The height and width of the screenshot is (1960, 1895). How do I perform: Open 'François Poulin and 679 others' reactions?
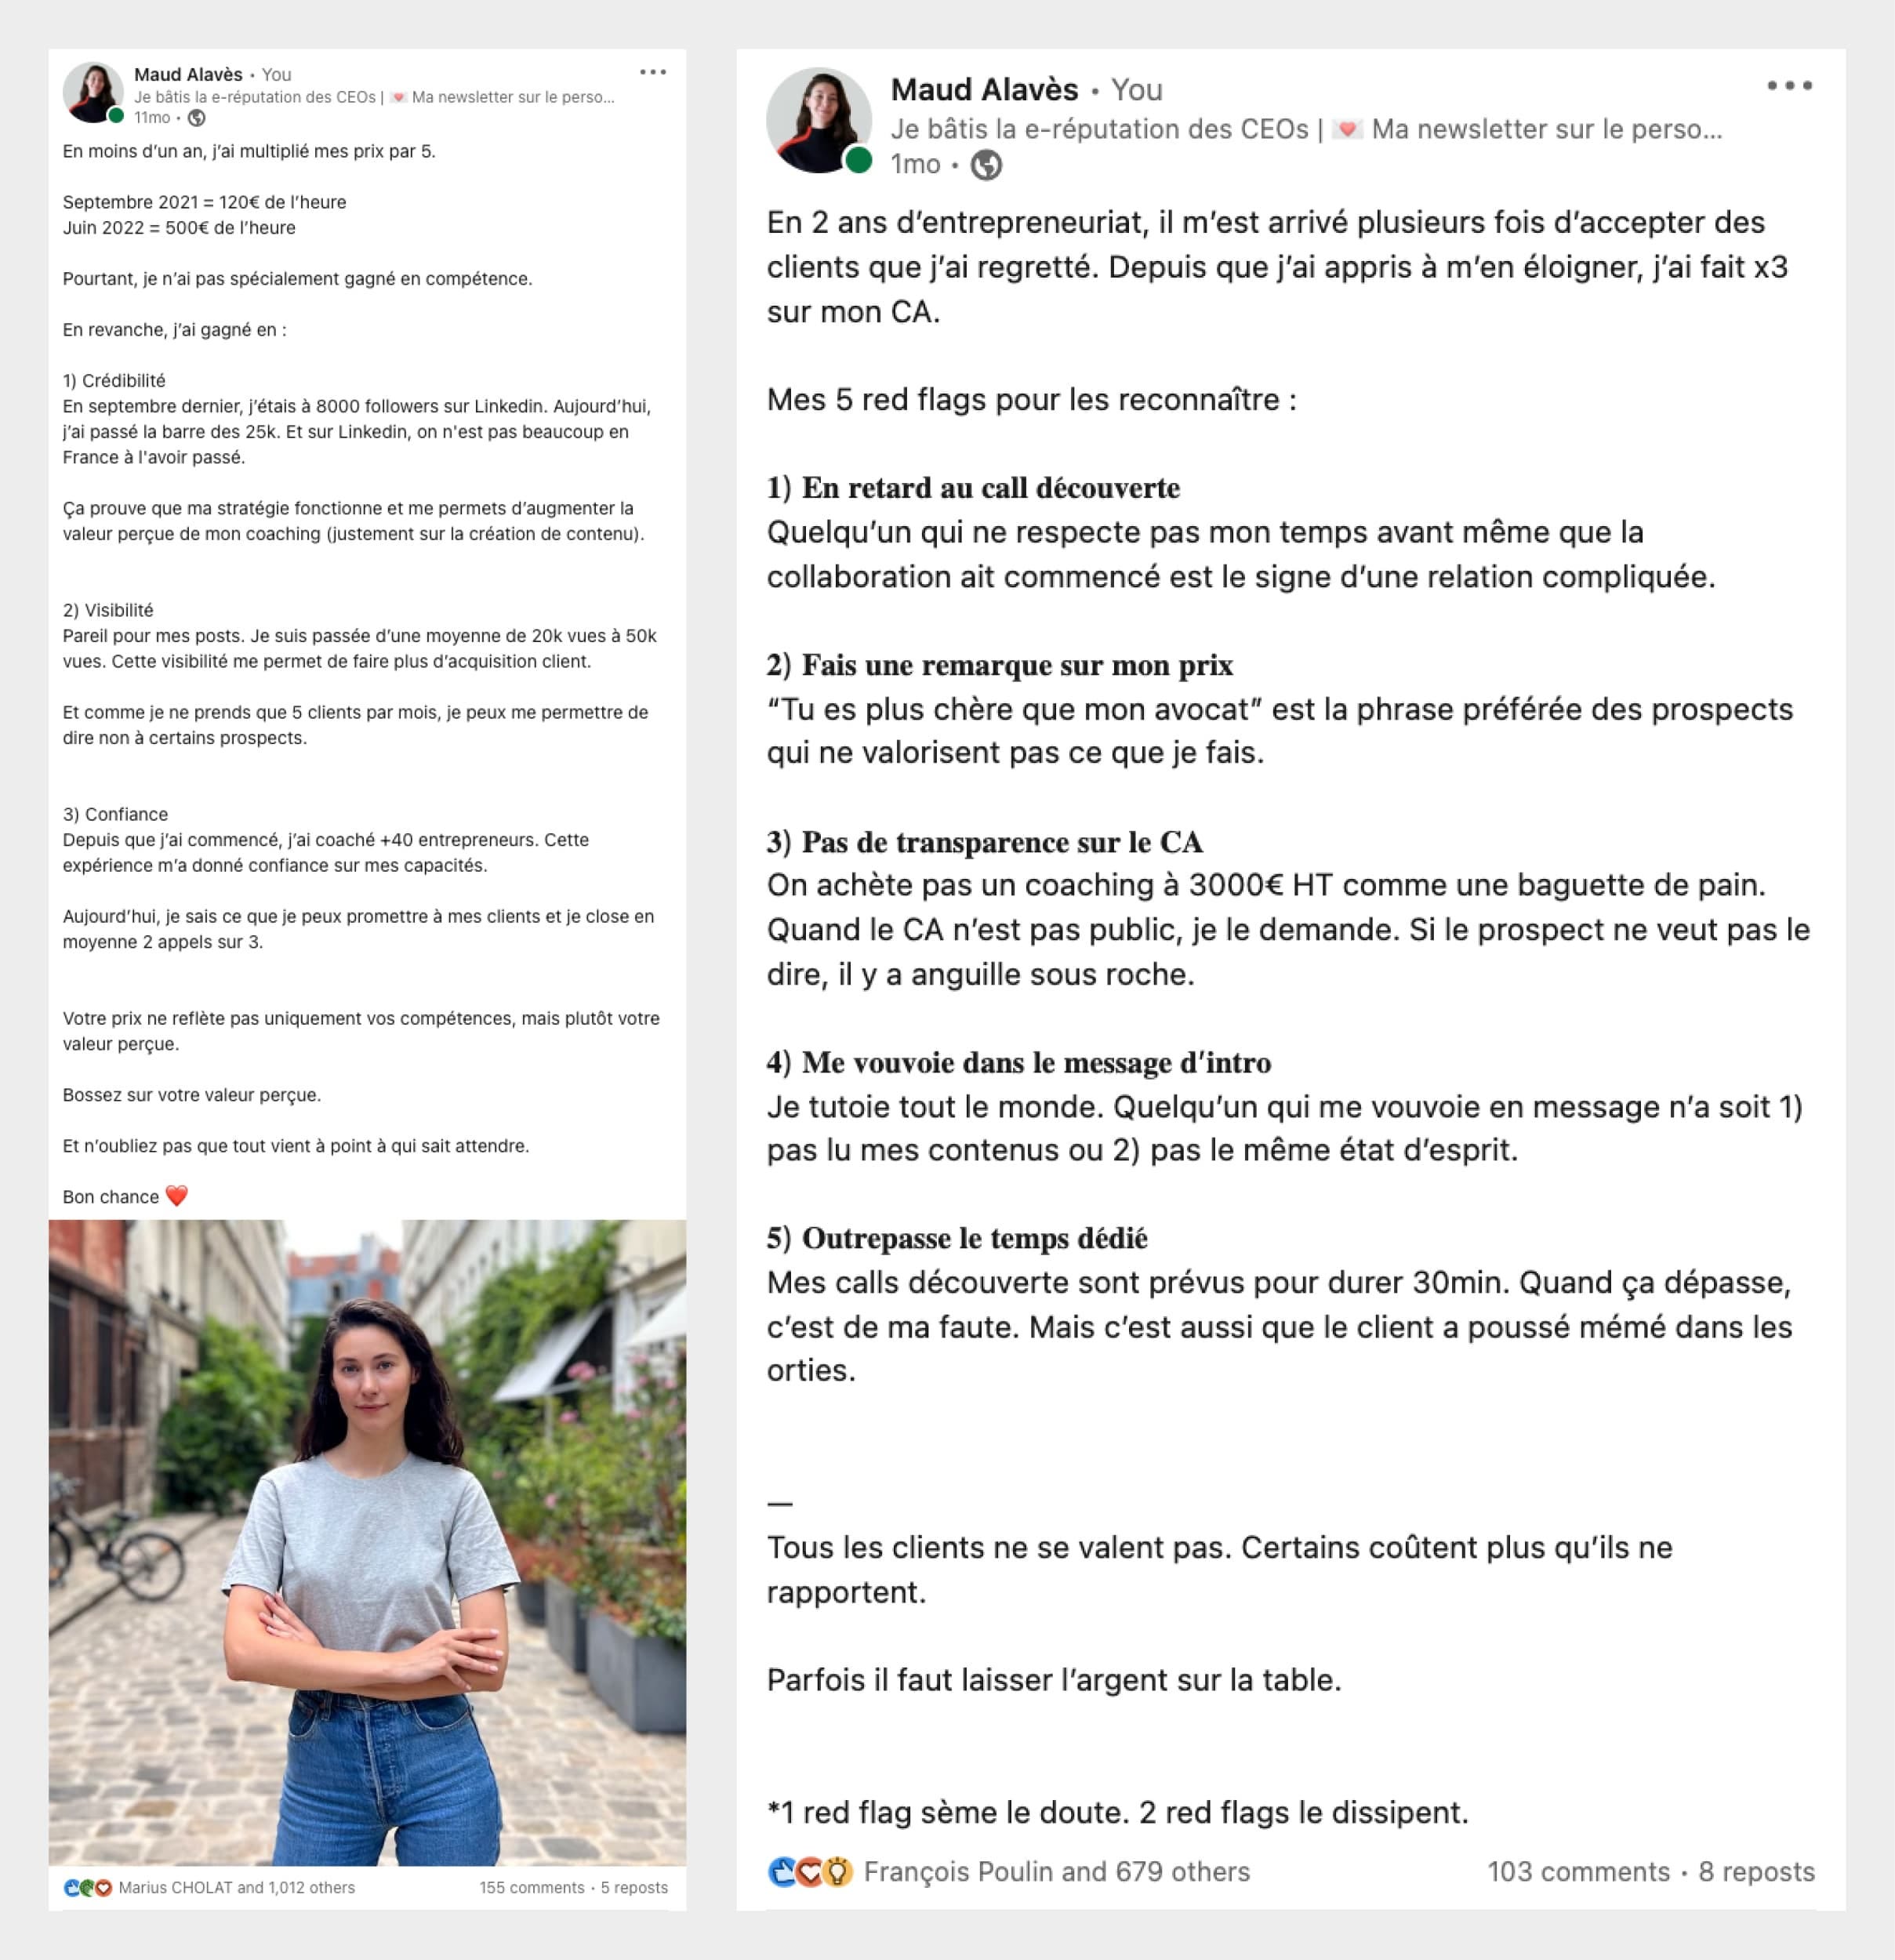tap(1057, 1872)
